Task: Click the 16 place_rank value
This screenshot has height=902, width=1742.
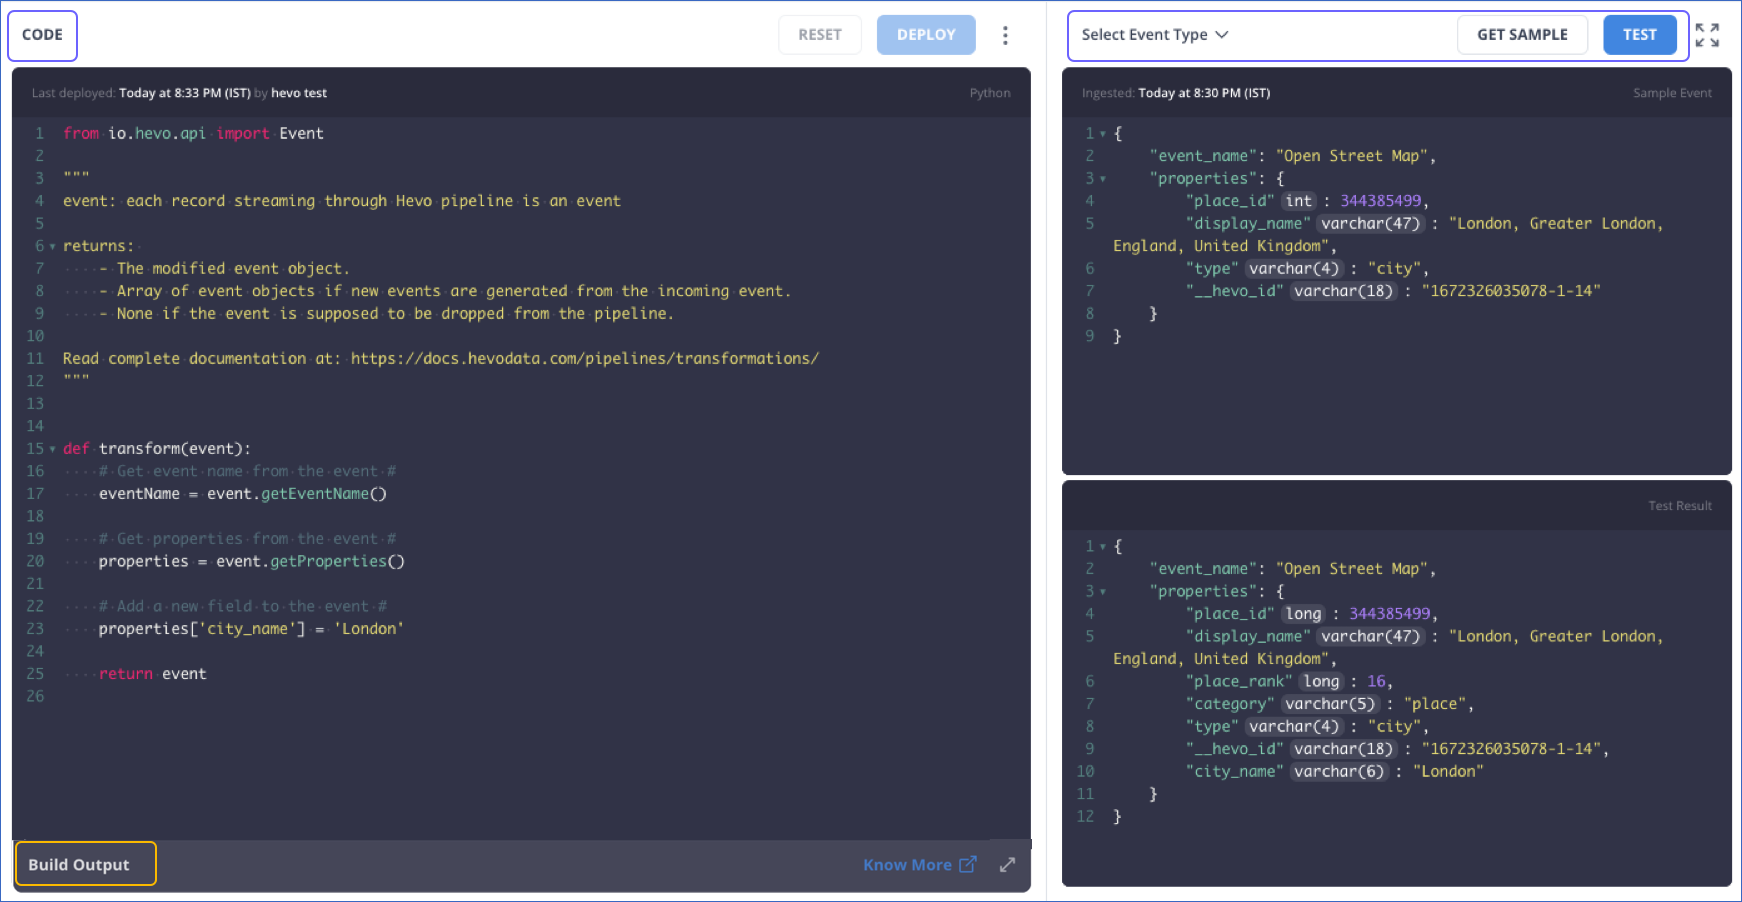Action: tap(1376, 682)
